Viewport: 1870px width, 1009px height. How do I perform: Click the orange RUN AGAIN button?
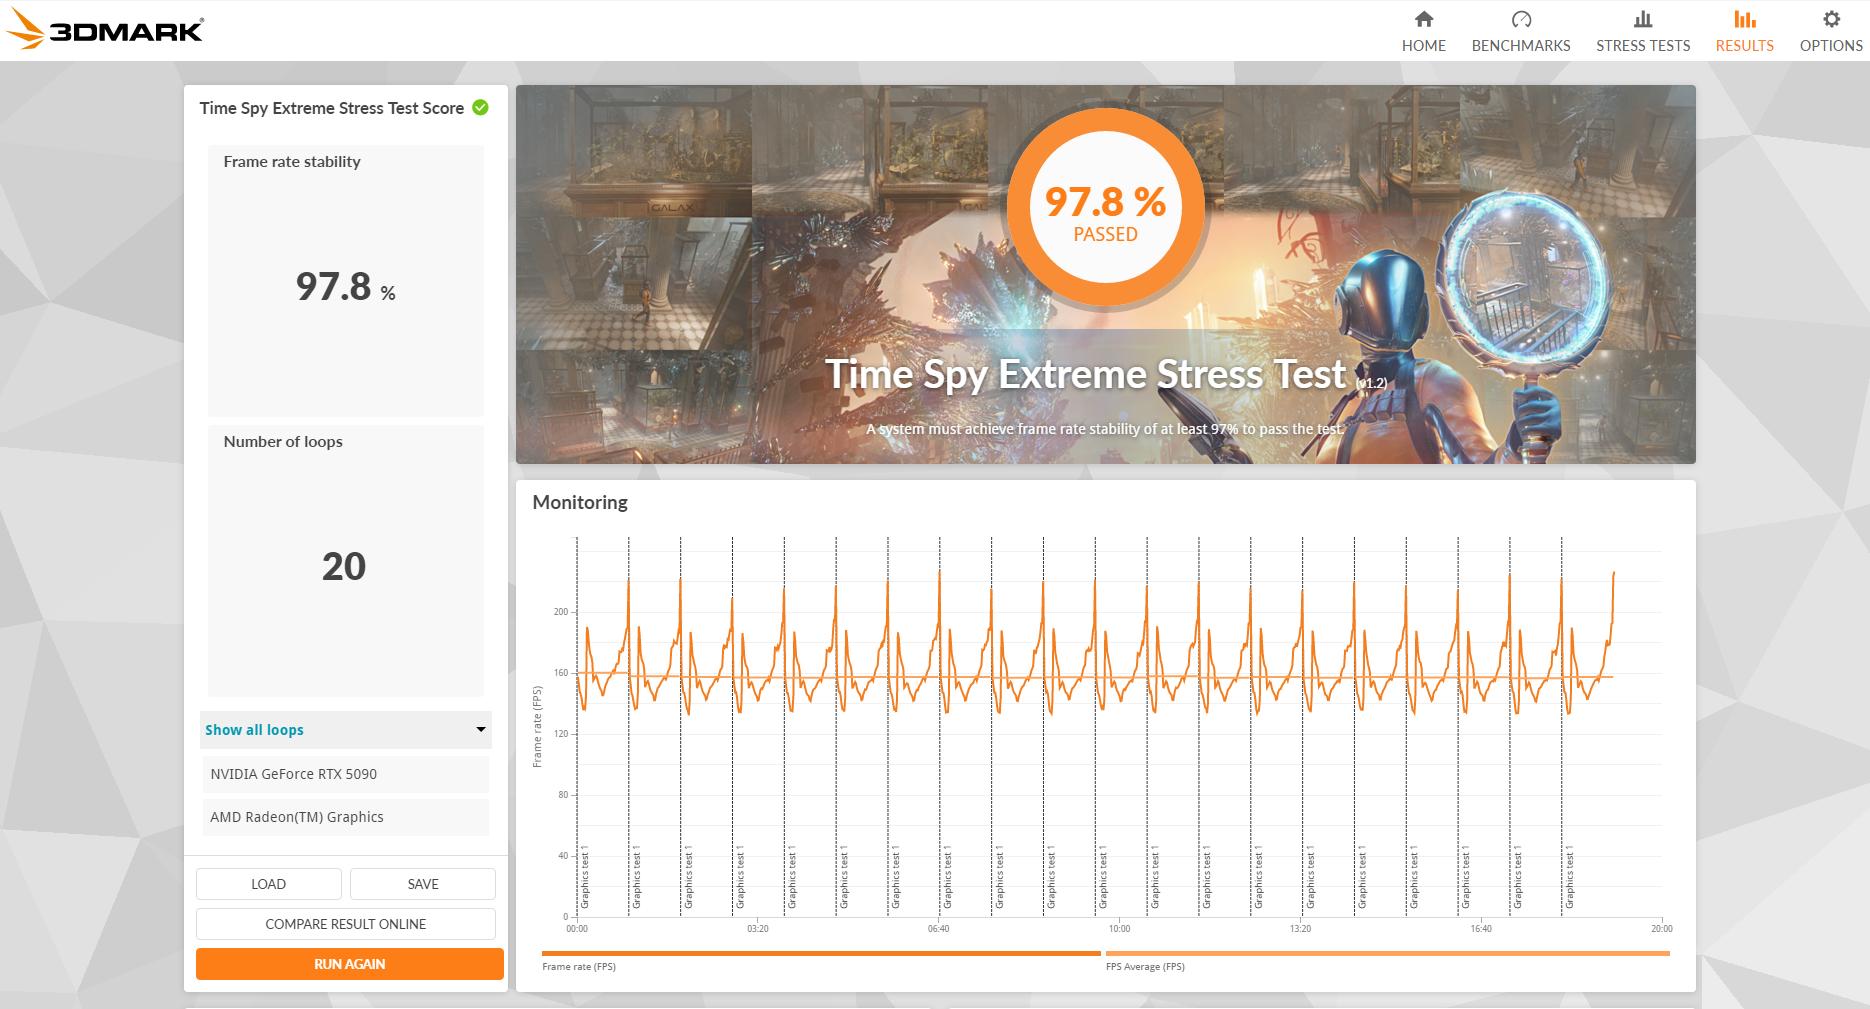coord(350,964)
